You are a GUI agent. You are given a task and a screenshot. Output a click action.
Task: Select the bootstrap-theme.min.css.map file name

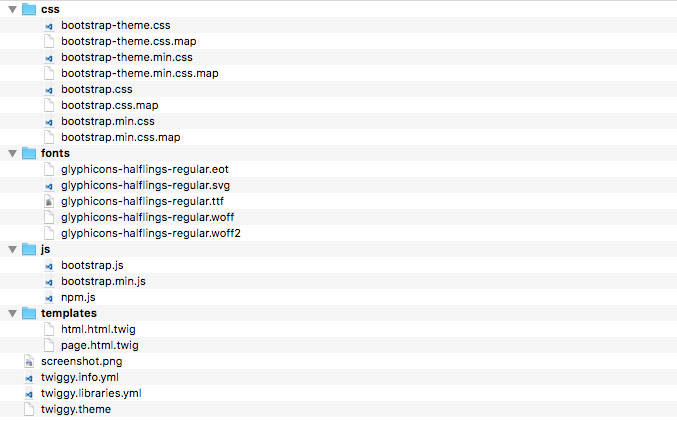pyautogui.click(x=139, y=73)
